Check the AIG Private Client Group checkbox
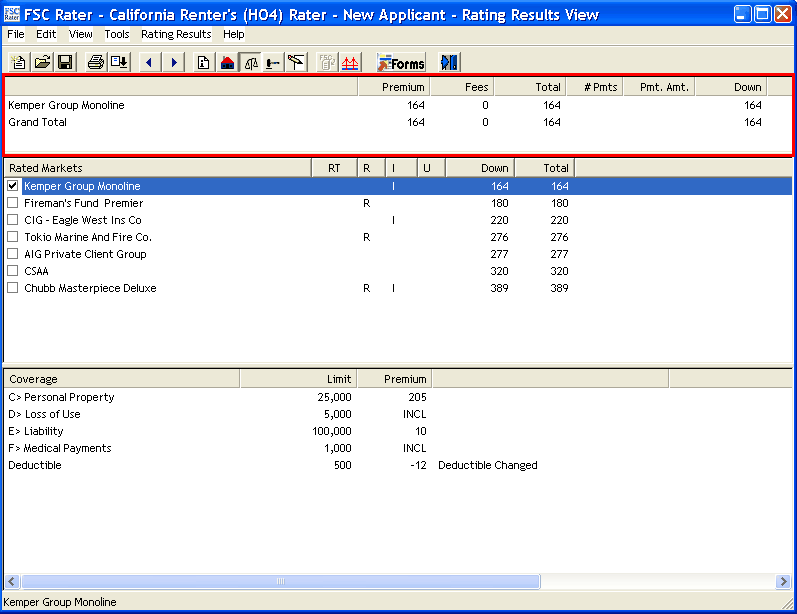Viewport: 797px width, 614px height. [13, 254]
